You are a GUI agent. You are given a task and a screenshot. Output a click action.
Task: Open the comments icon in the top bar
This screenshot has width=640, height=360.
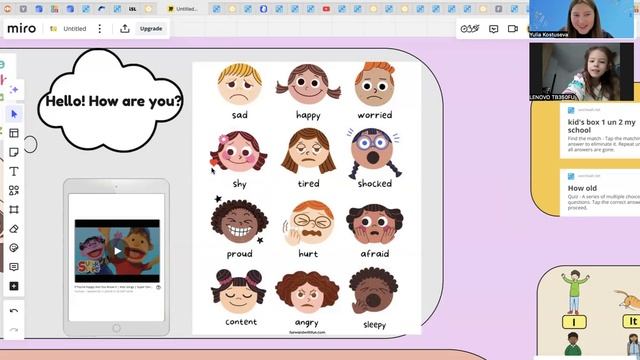493,29
